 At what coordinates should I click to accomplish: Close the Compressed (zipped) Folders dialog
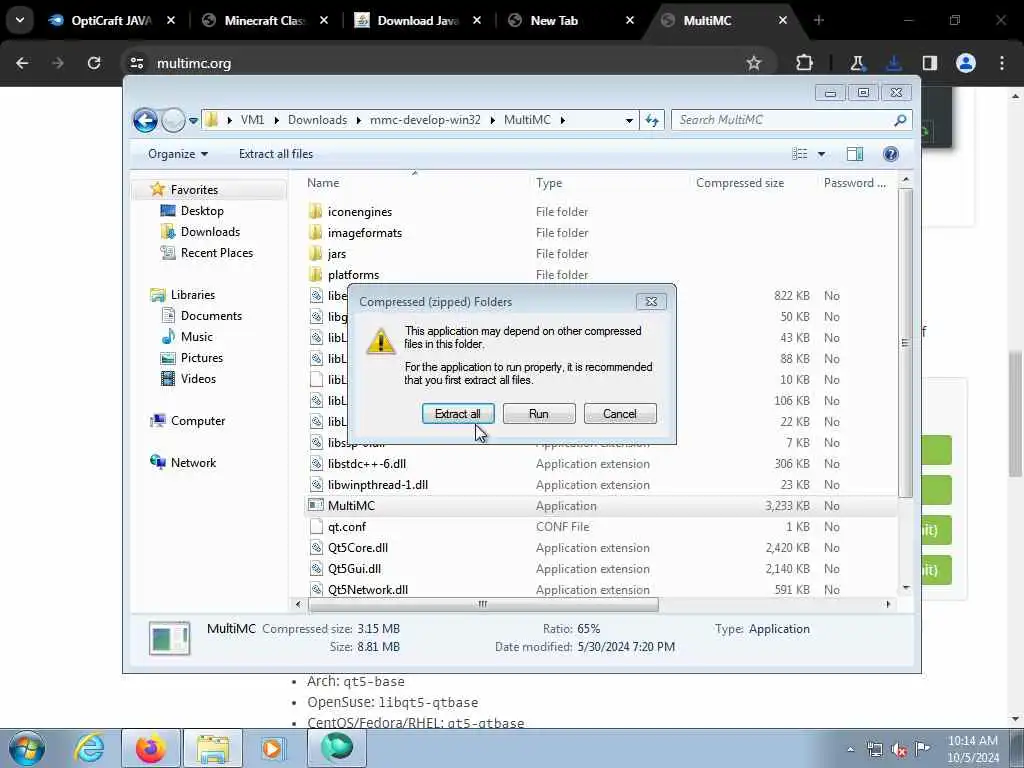click(x=651, y=301)
